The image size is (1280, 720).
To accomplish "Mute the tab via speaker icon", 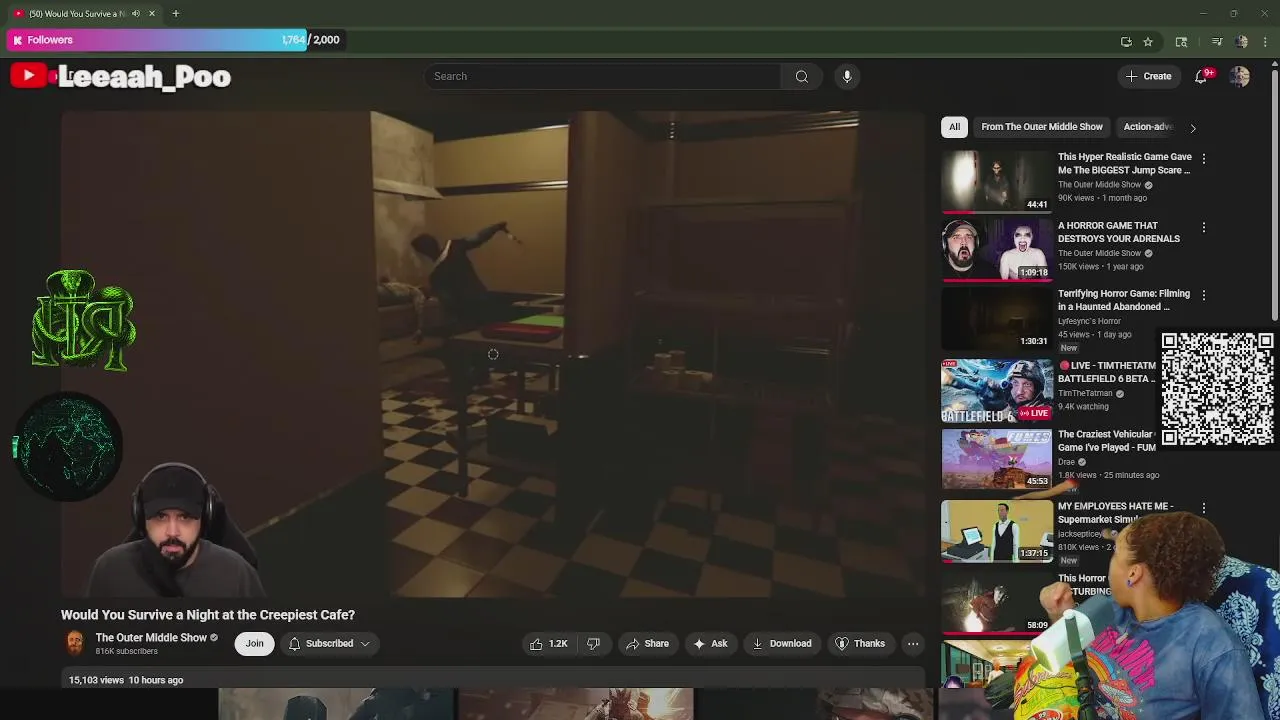I will (136, 13).
